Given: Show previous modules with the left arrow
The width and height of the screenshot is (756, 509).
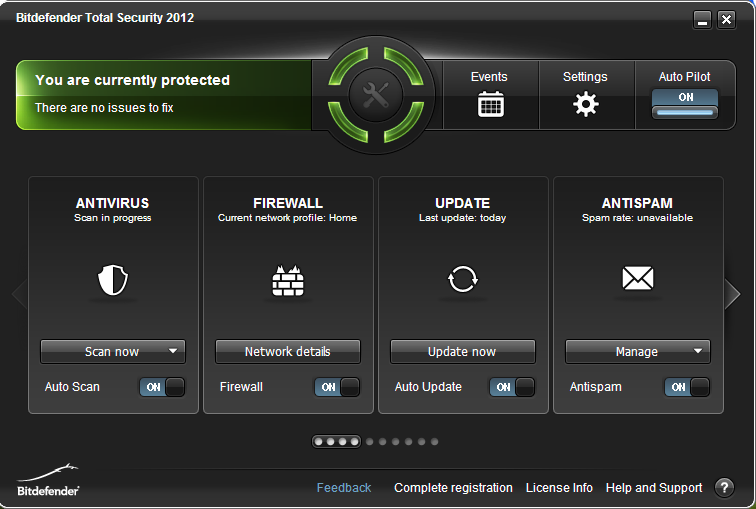Looking at the screenshot, I should tap(19, 293).
